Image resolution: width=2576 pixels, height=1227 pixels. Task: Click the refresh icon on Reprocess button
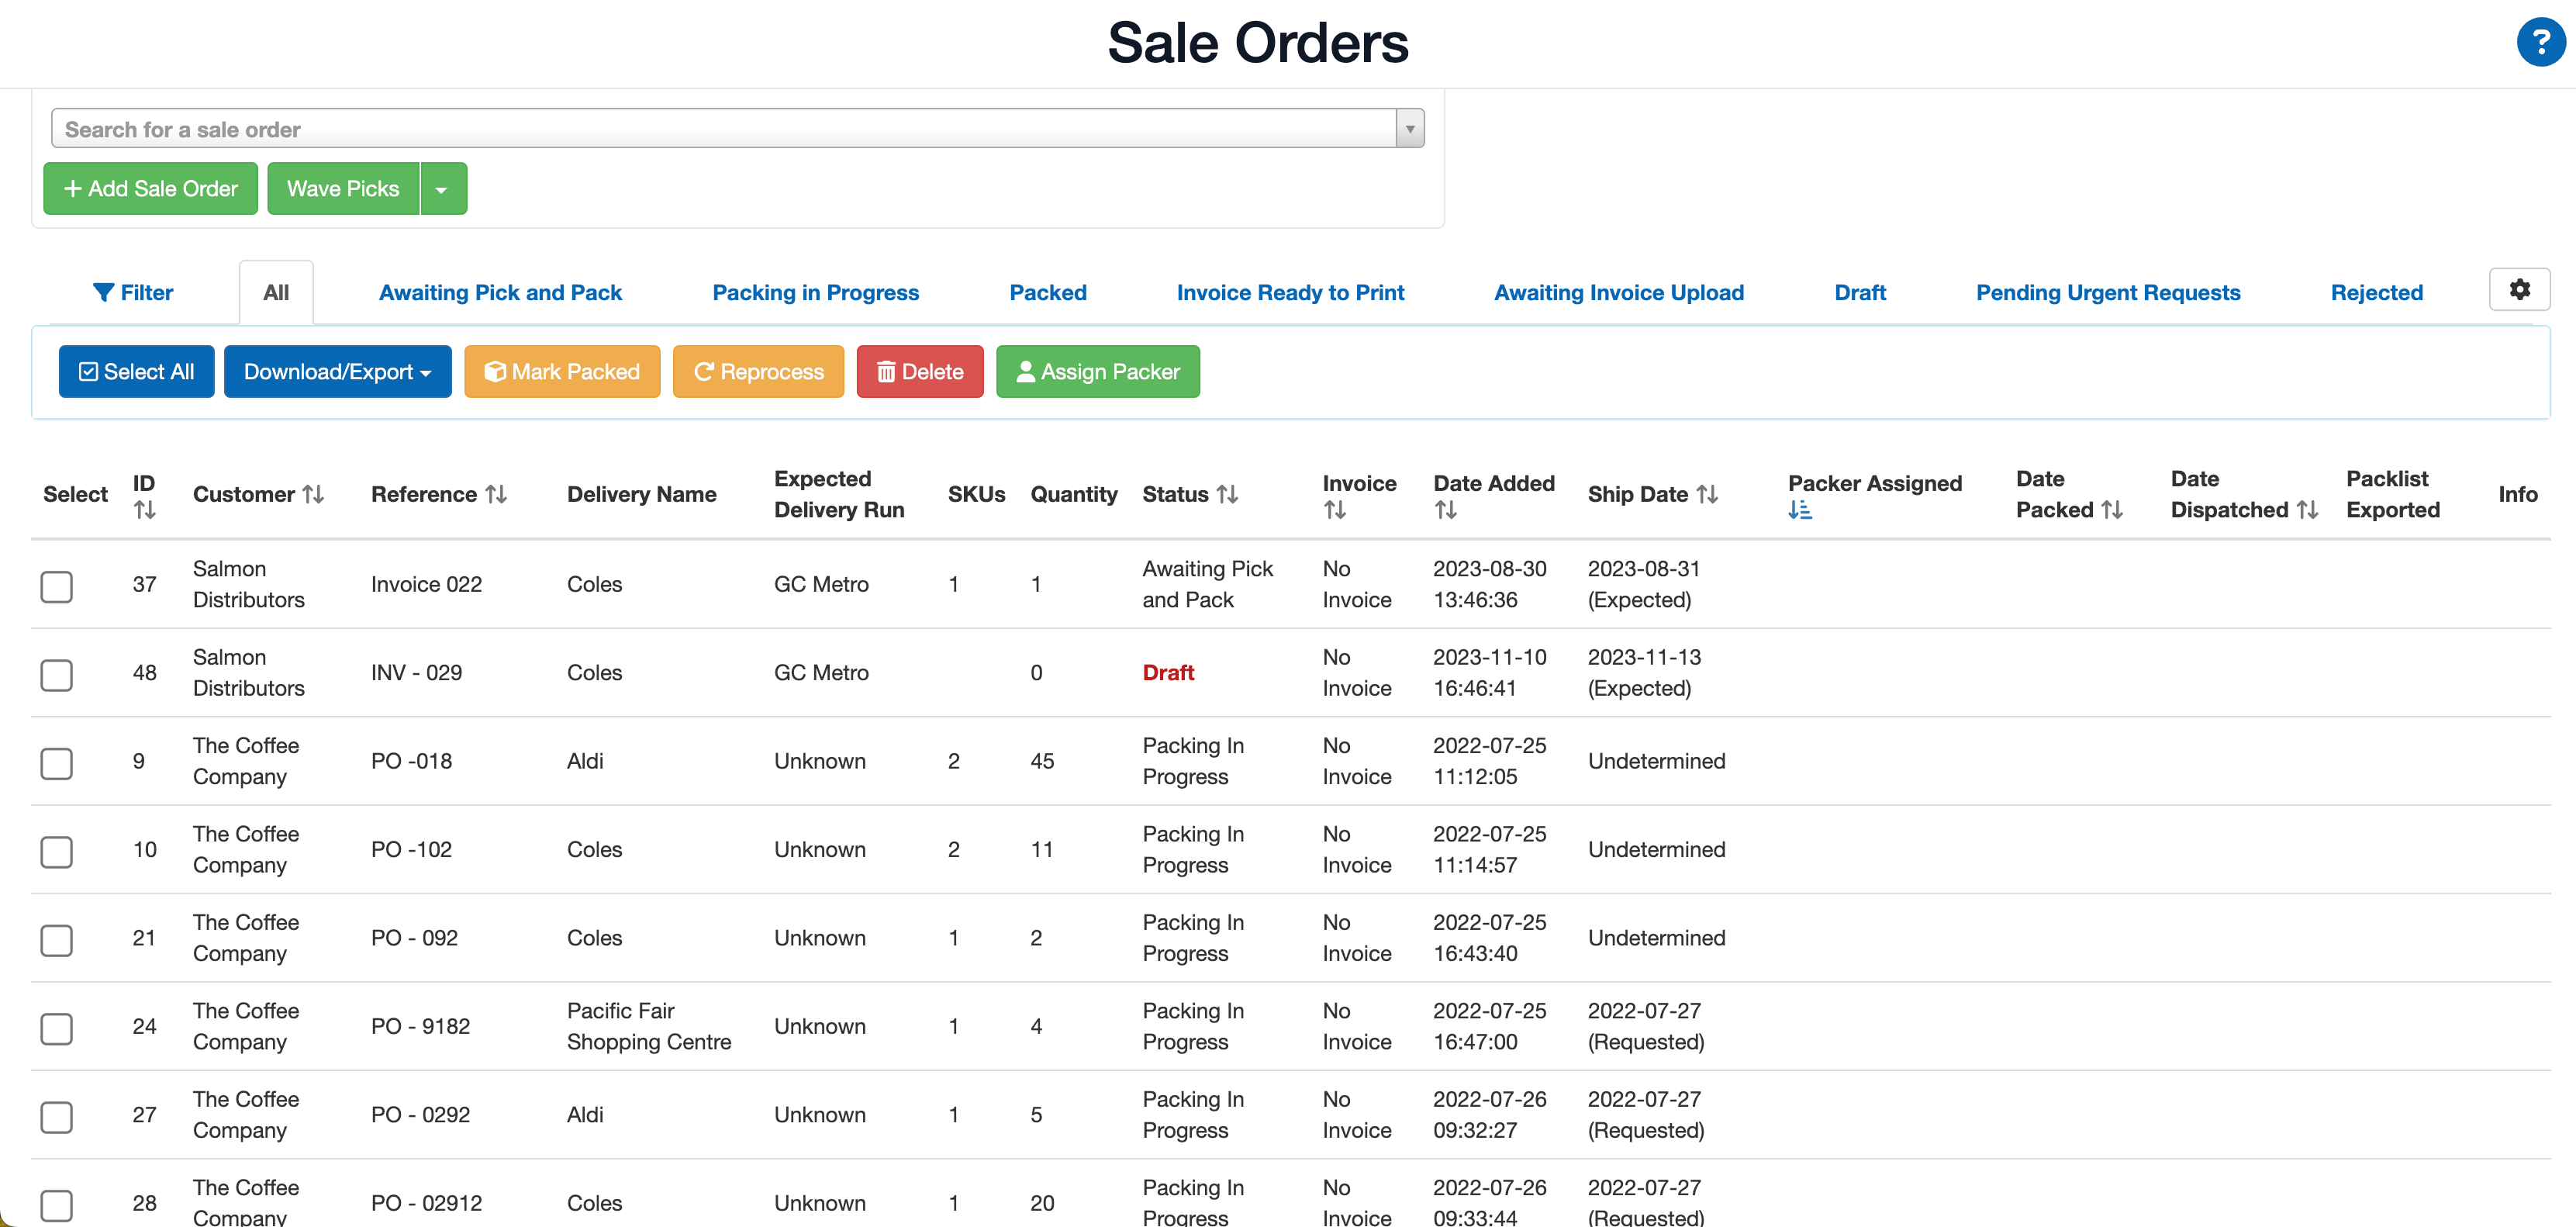click(706, 371)
